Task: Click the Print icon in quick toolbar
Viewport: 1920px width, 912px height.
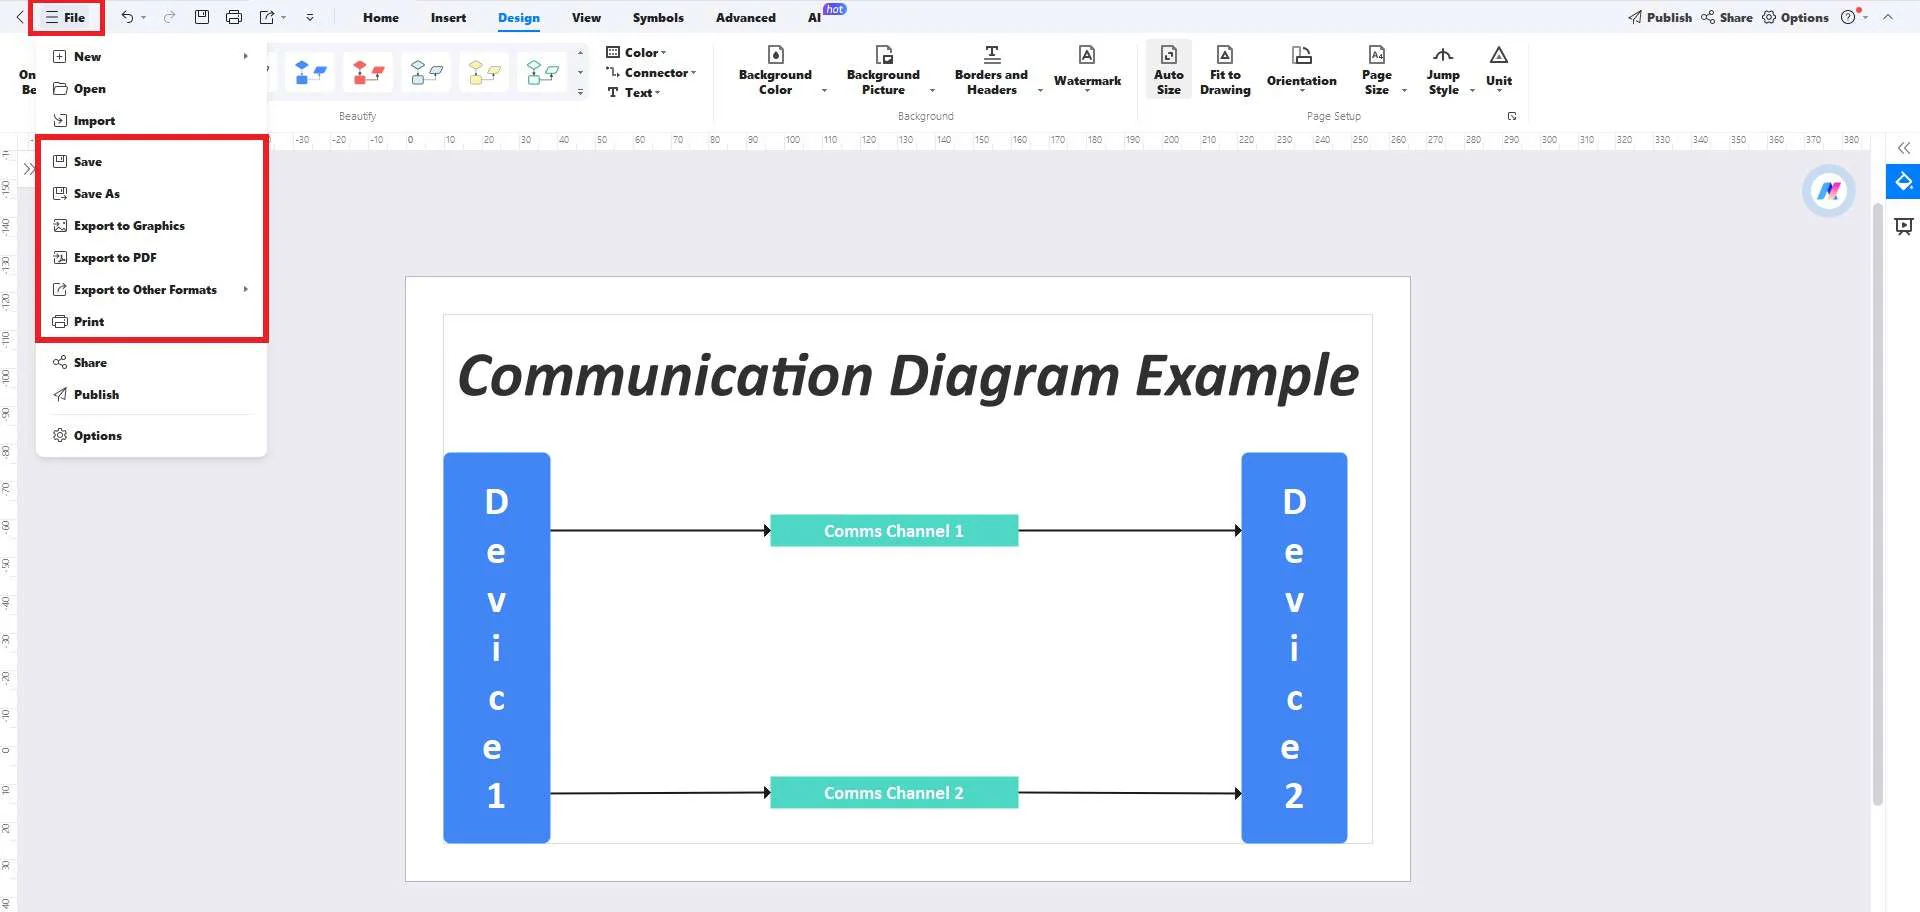Action: pyautogui.click(x=234, y=17)
